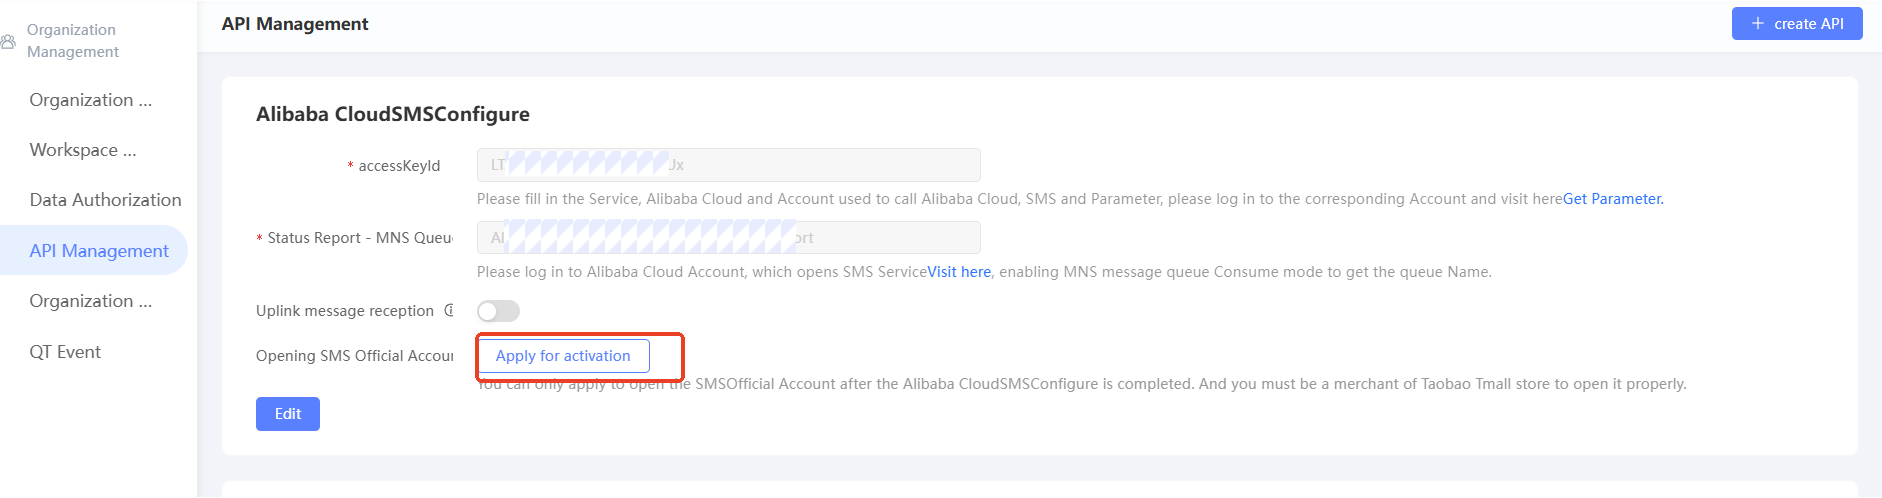Go to the Workspace menu item
This screenshot has width=1882, height=498.
pyautogui.click(x=83, y=150)
